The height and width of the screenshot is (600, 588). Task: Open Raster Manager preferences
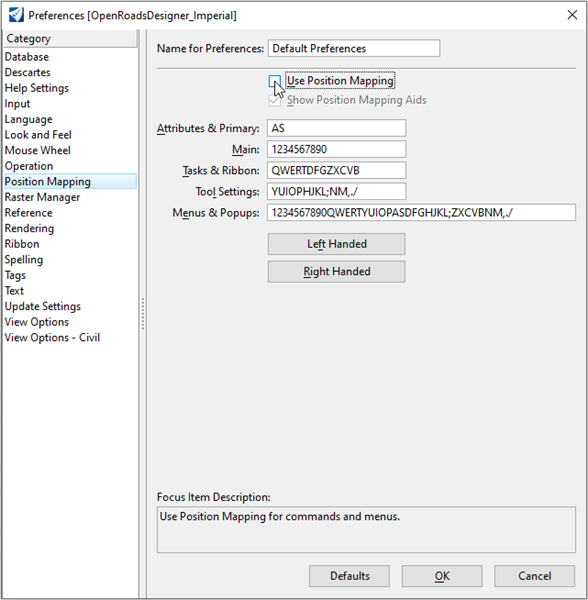point(42,197)
